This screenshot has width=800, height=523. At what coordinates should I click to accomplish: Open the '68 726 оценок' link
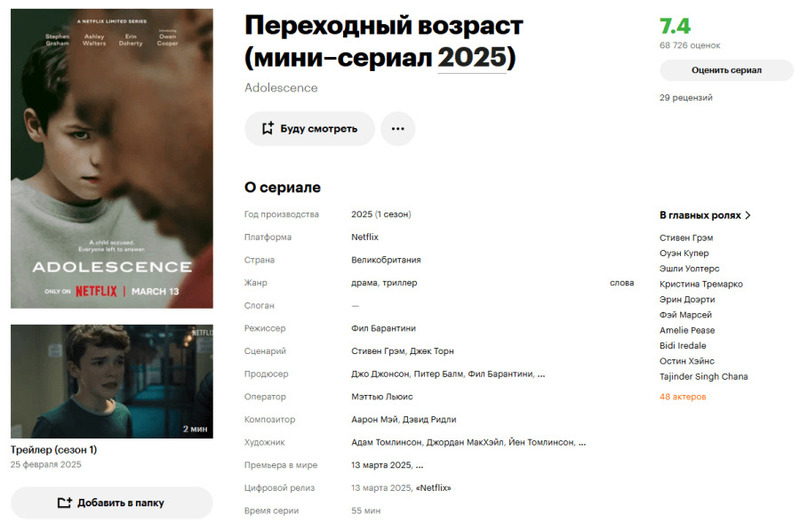[x=690, y=45]
